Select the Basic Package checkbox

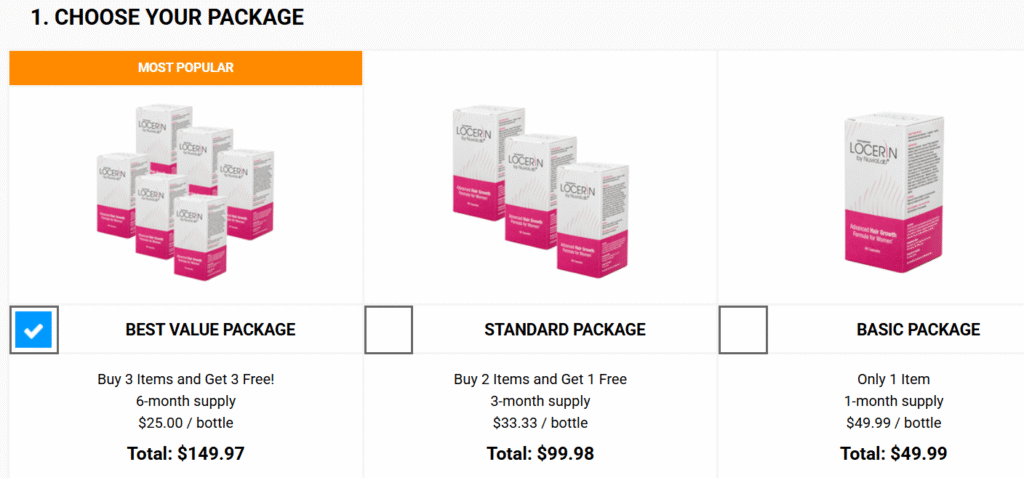(743, 330)
